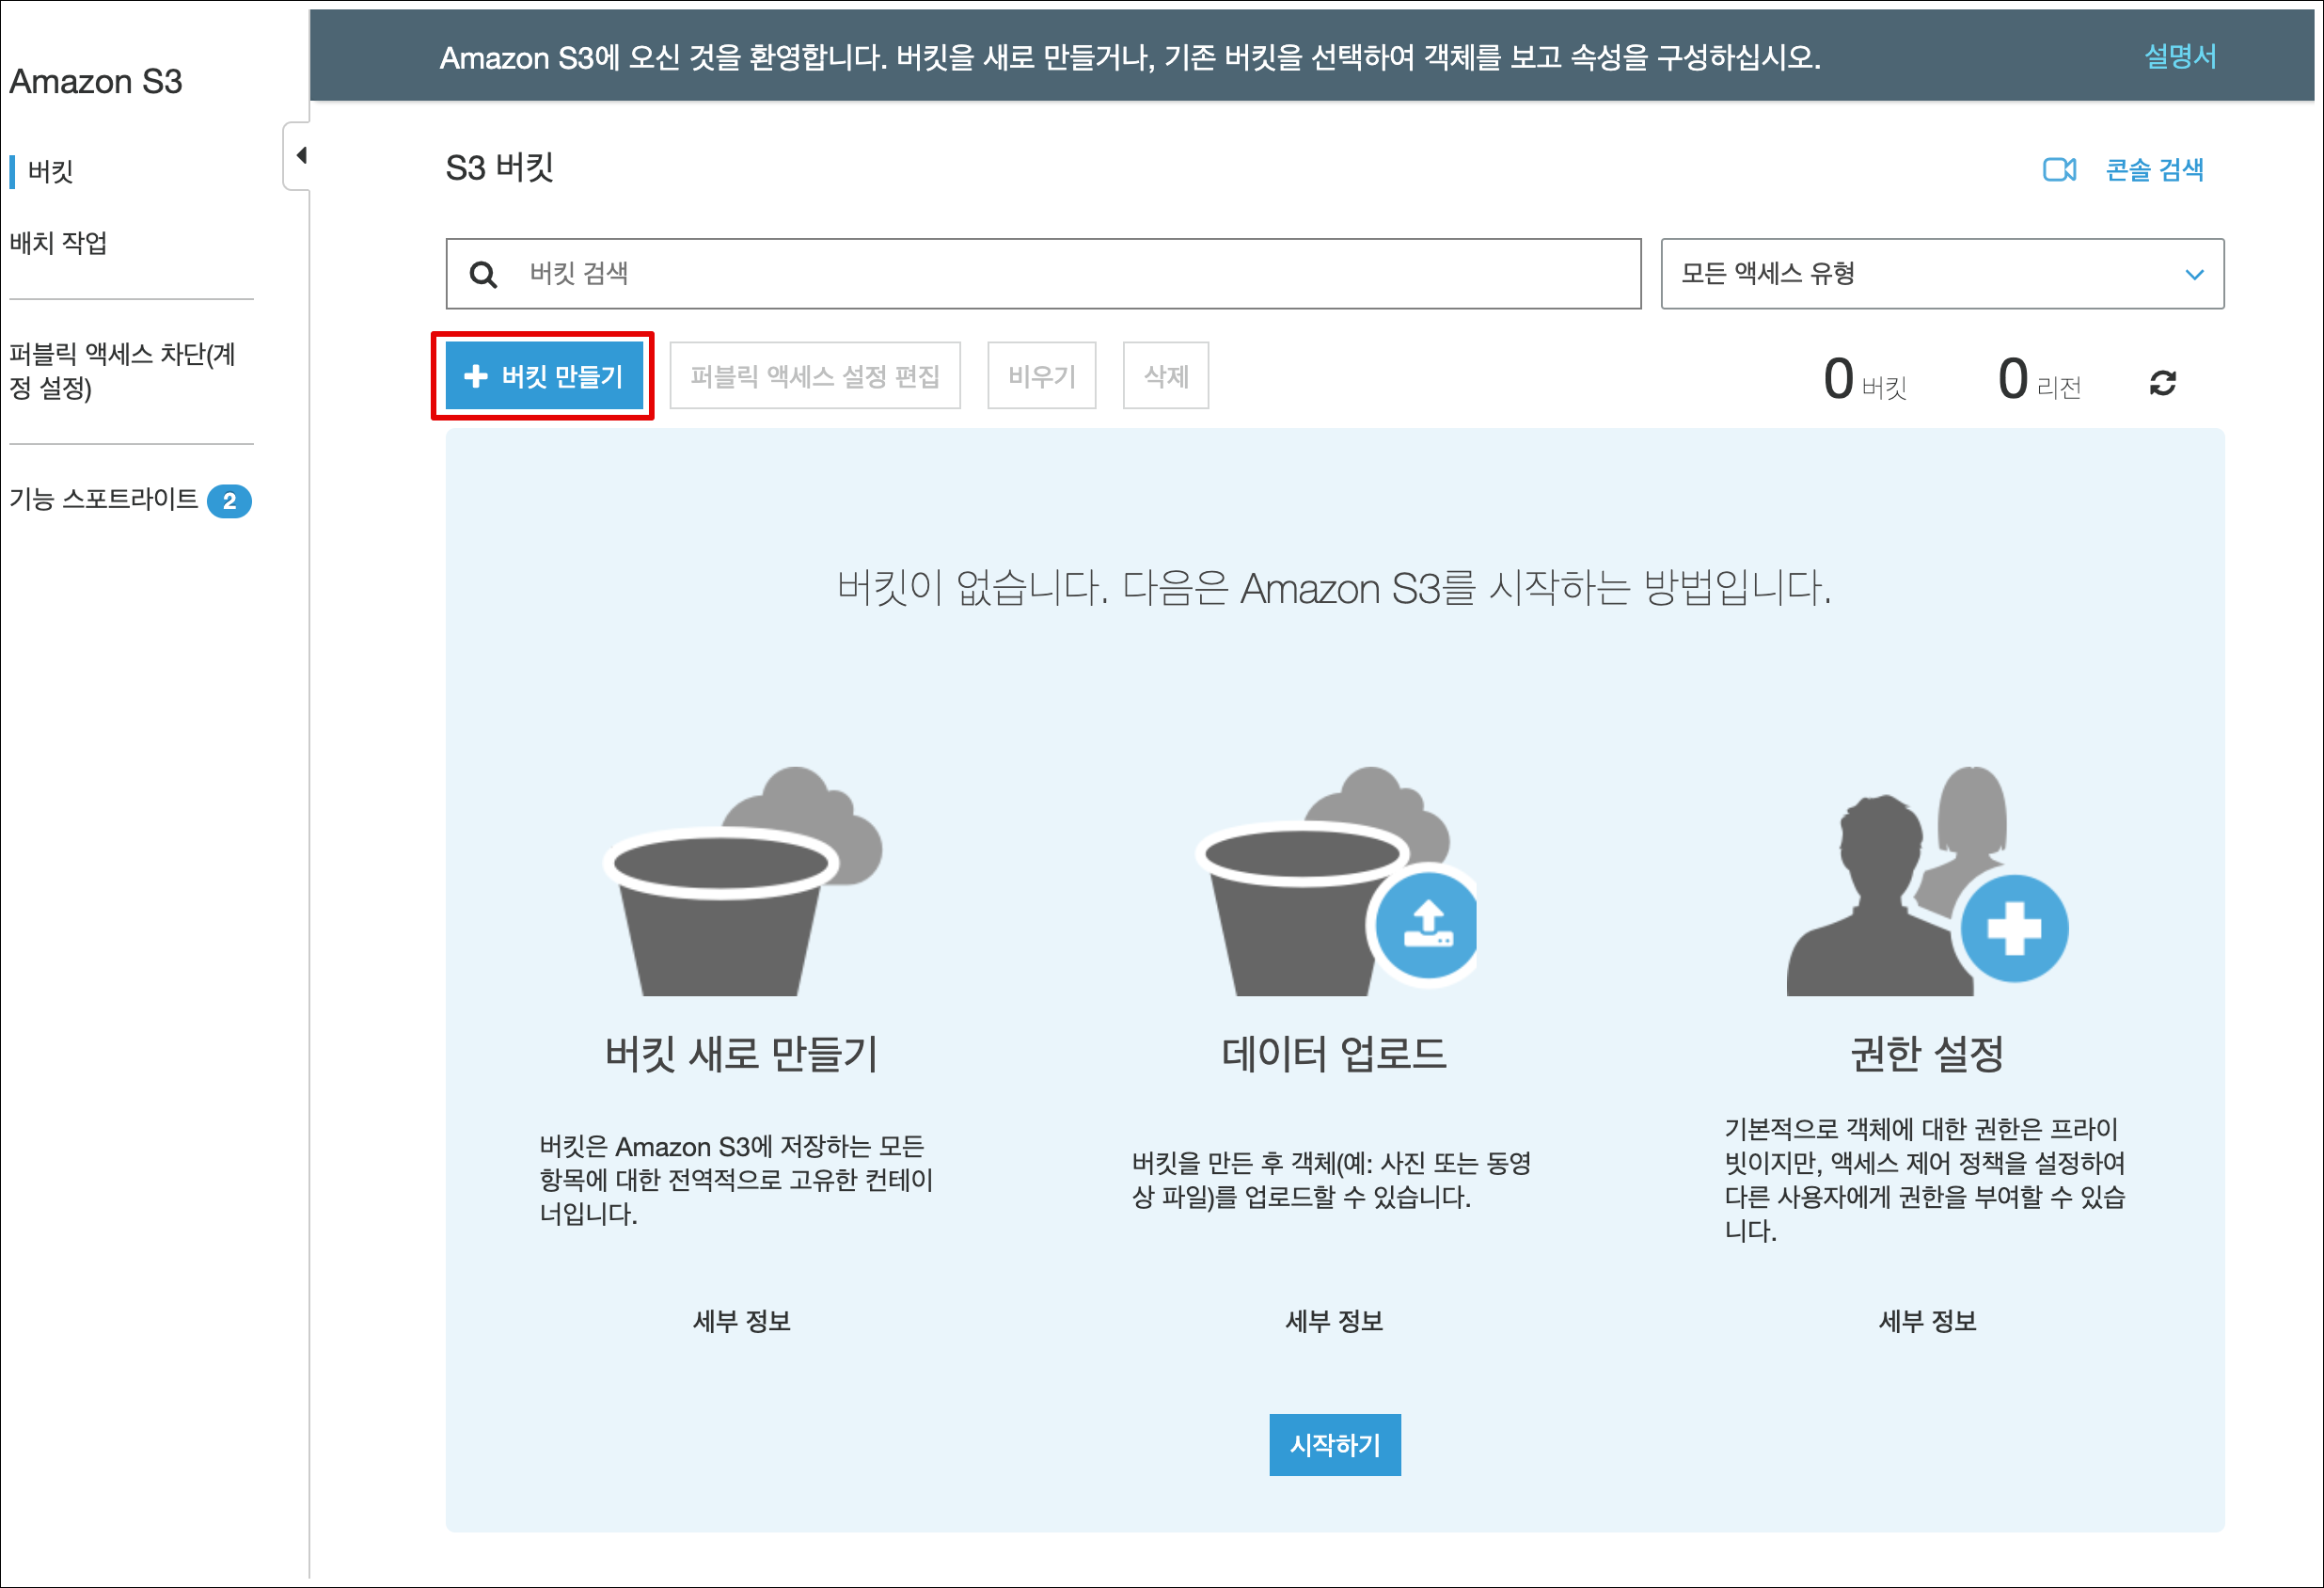Open 세부 정보 under 버킷 새로 만들기
The height and width of the screenshot is (1588, 2324).
click(742, 1321)
